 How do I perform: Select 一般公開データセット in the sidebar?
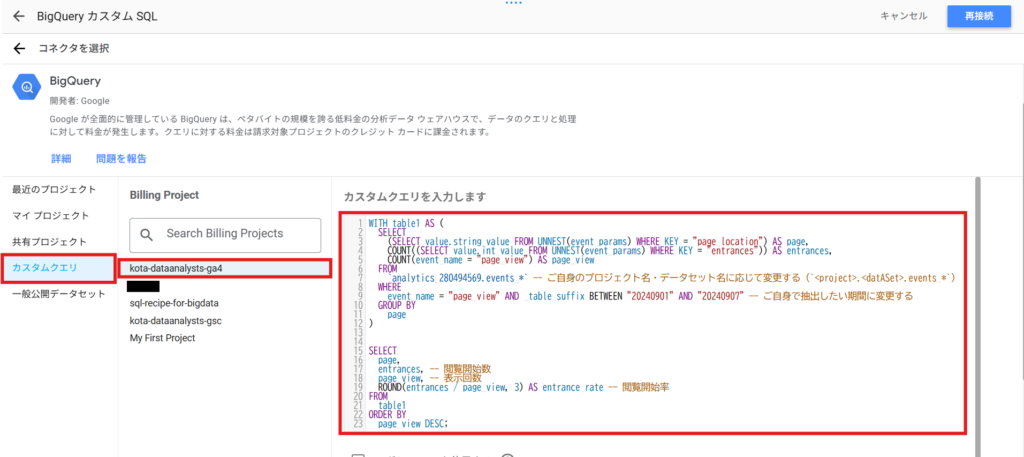59,294
